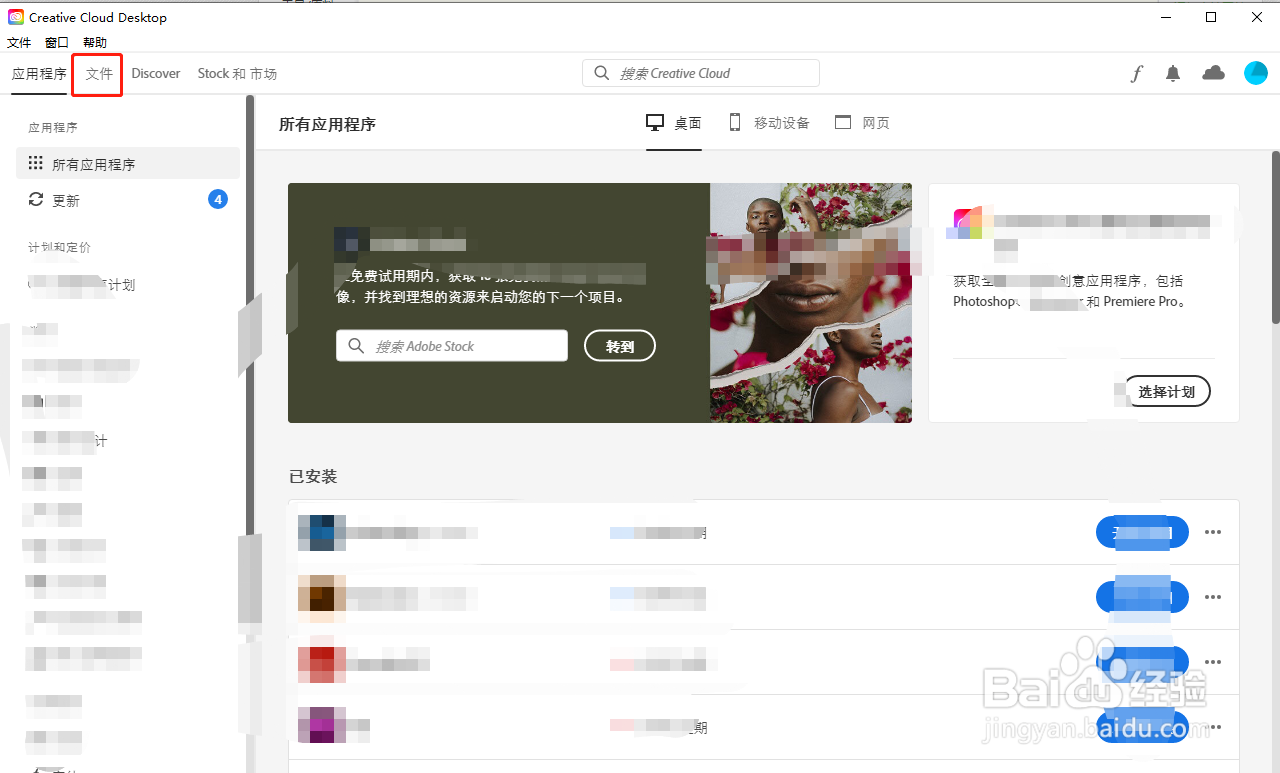Focus the 搜索 Creative Cloud search field
This screenshot has width=1280, height=773.
click(x=701, y=73)
